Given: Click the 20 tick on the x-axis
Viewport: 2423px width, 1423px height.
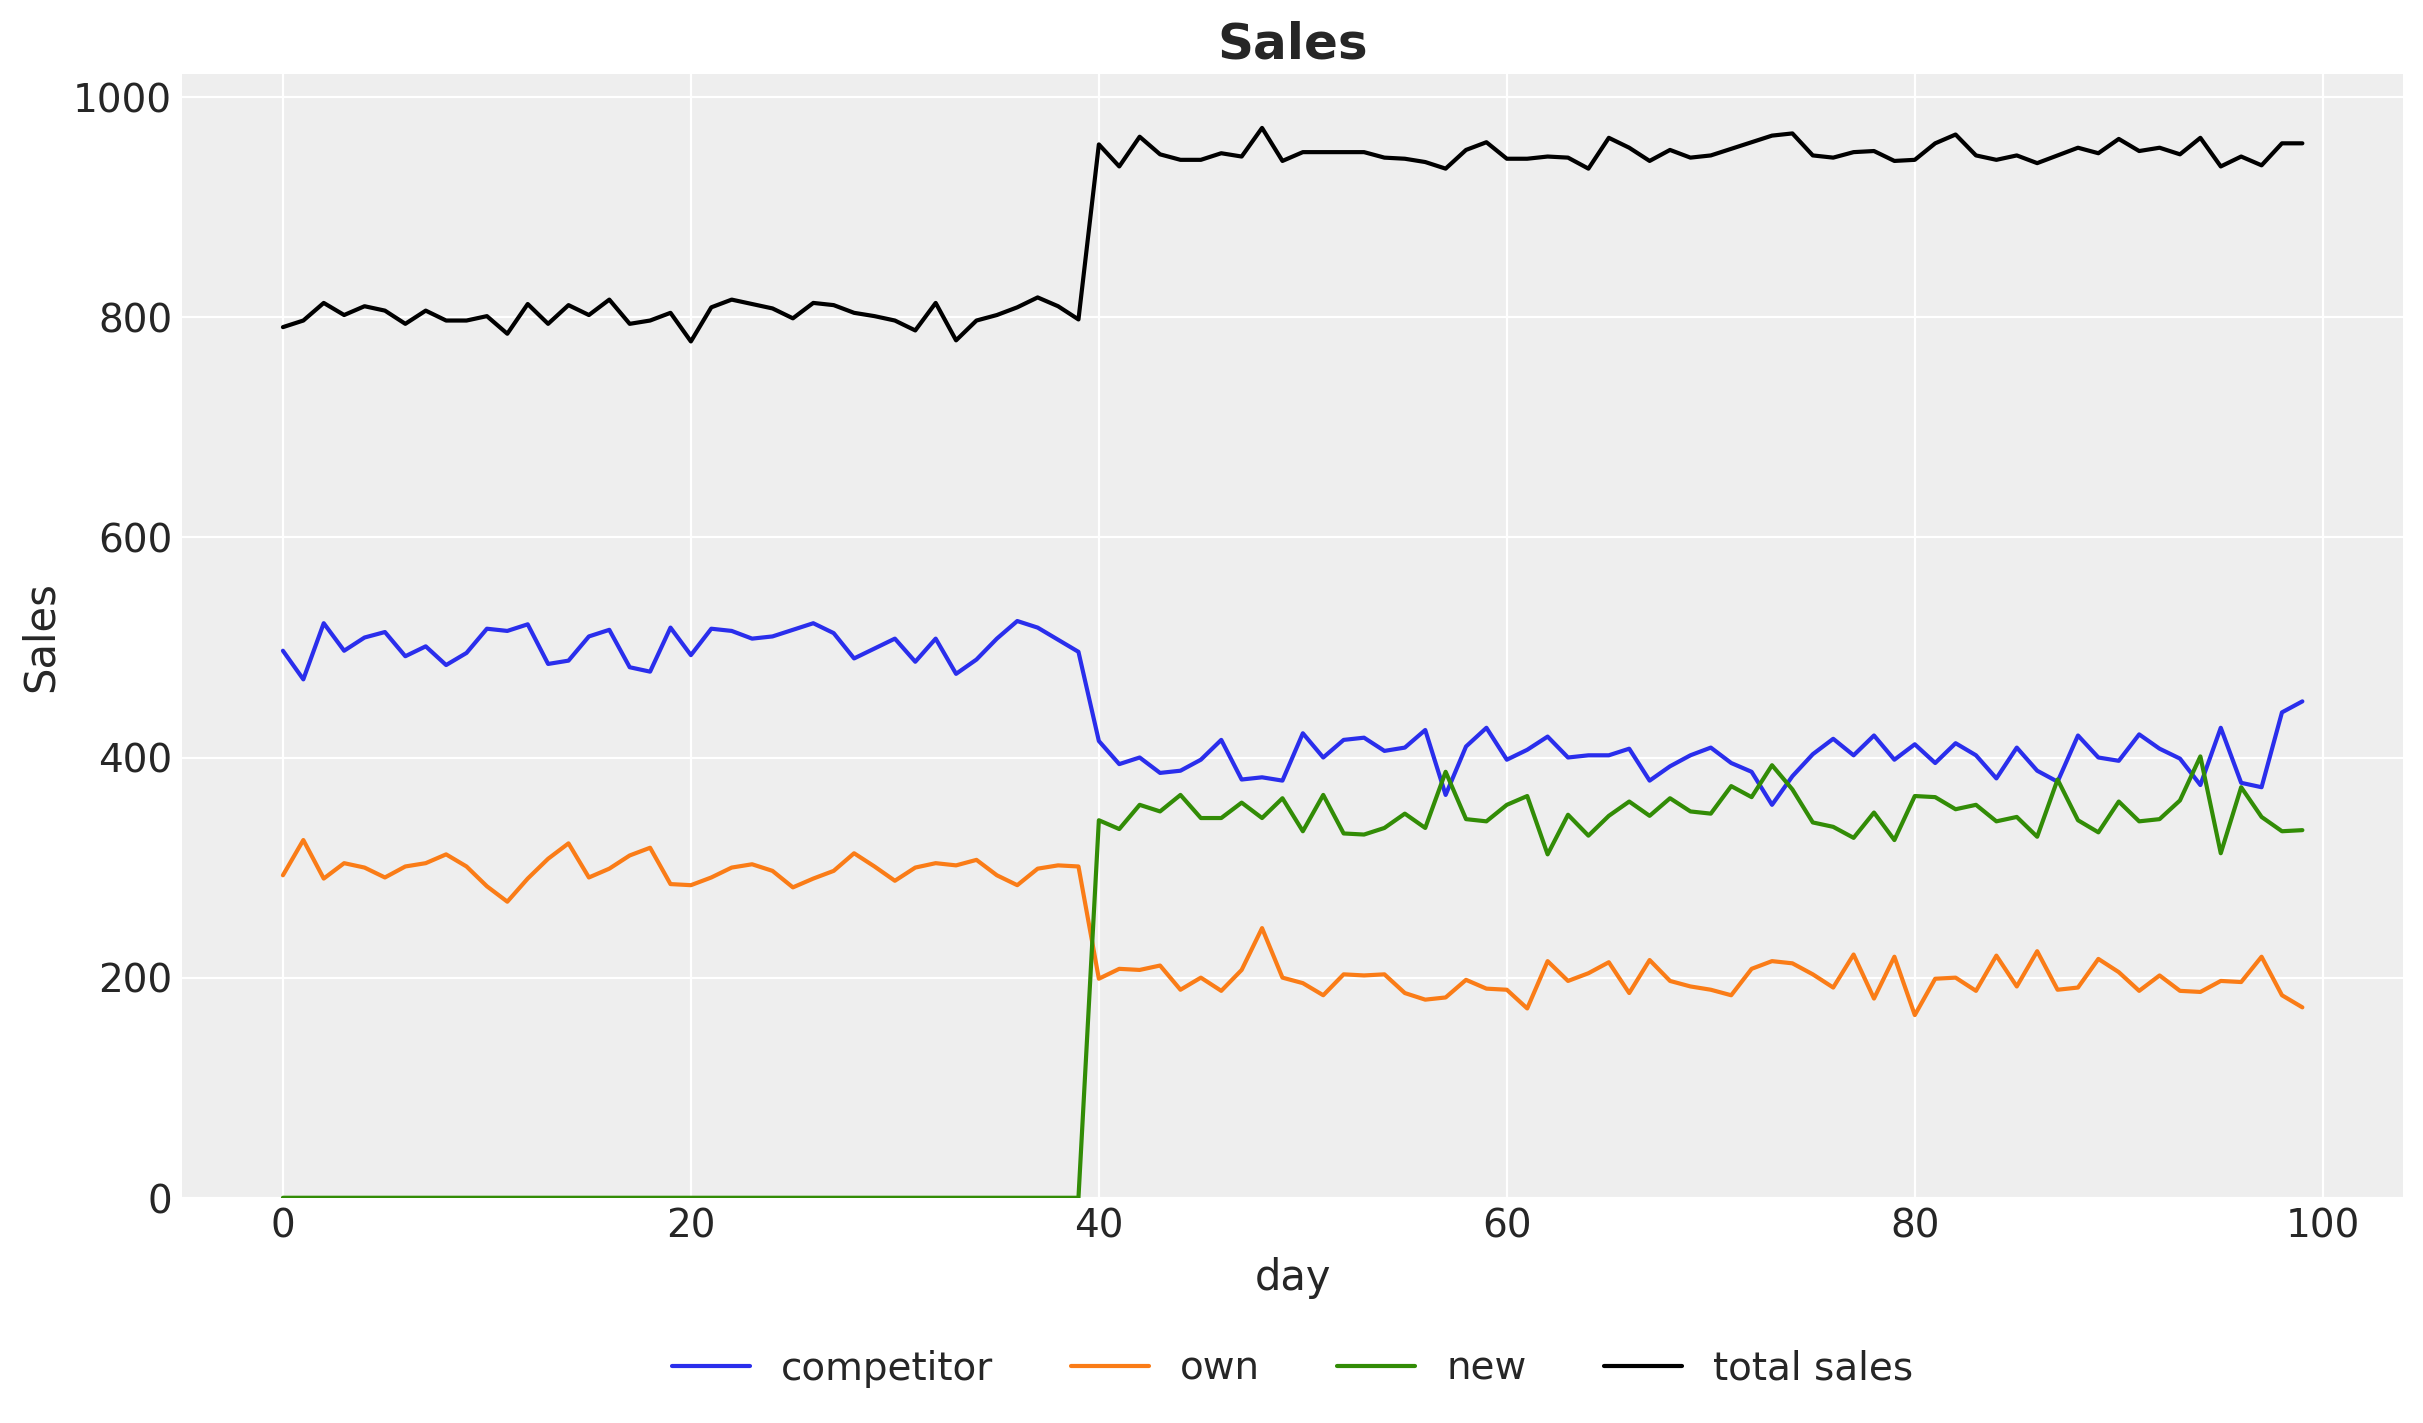Looking at the screenshot, I should (691, 1225).
